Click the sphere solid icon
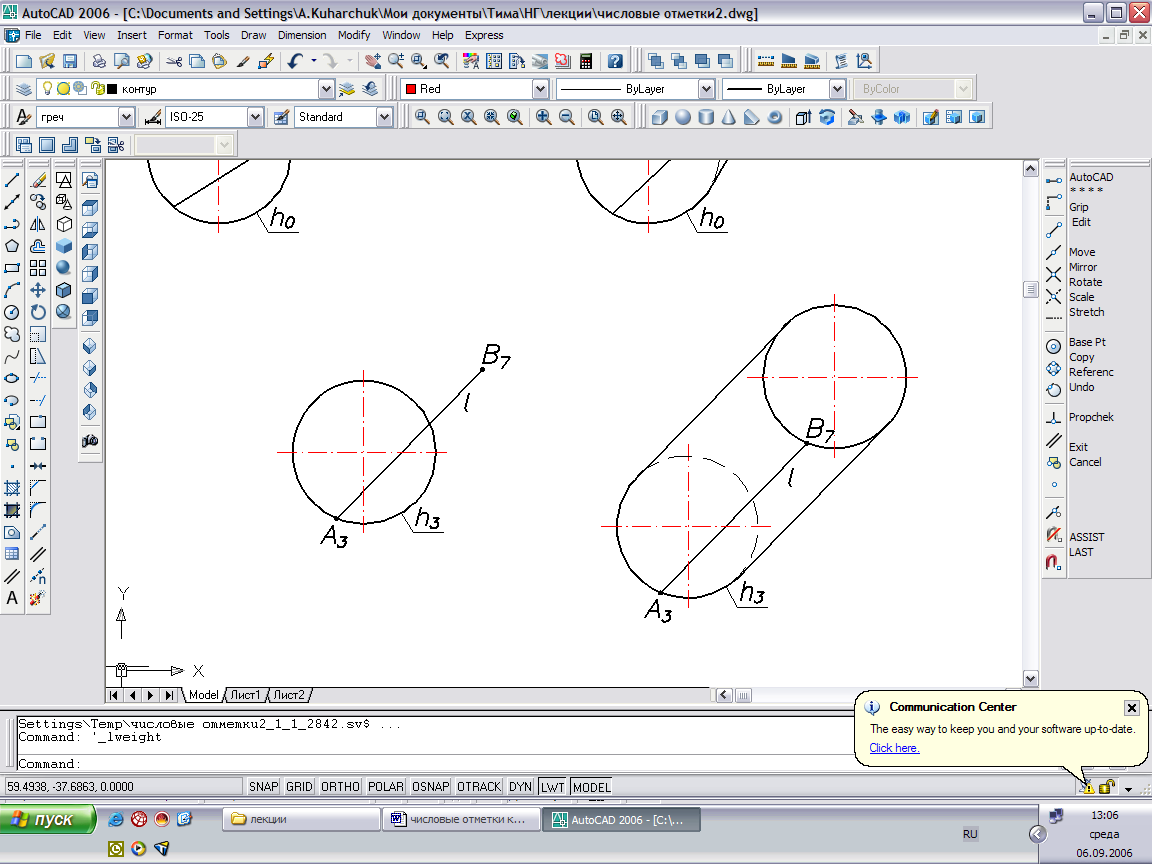The image size is (1152, 864). [683, 117]
